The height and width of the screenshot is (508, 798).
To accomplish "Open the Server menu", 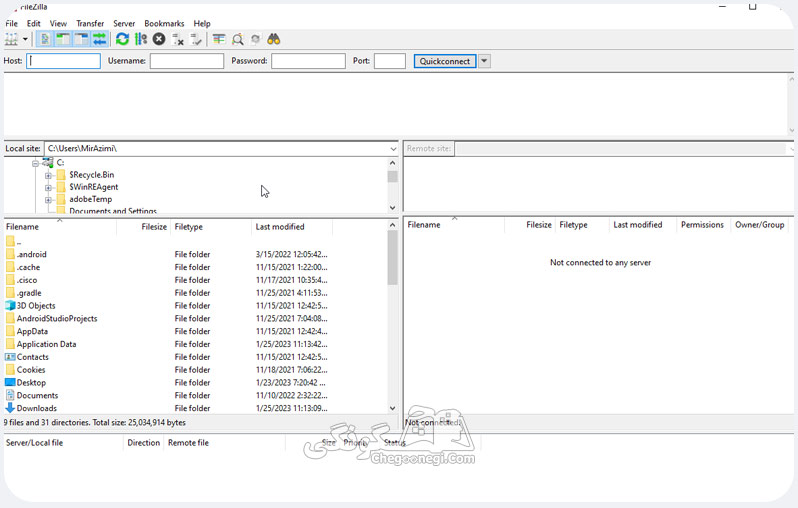I will coord(124,23).
